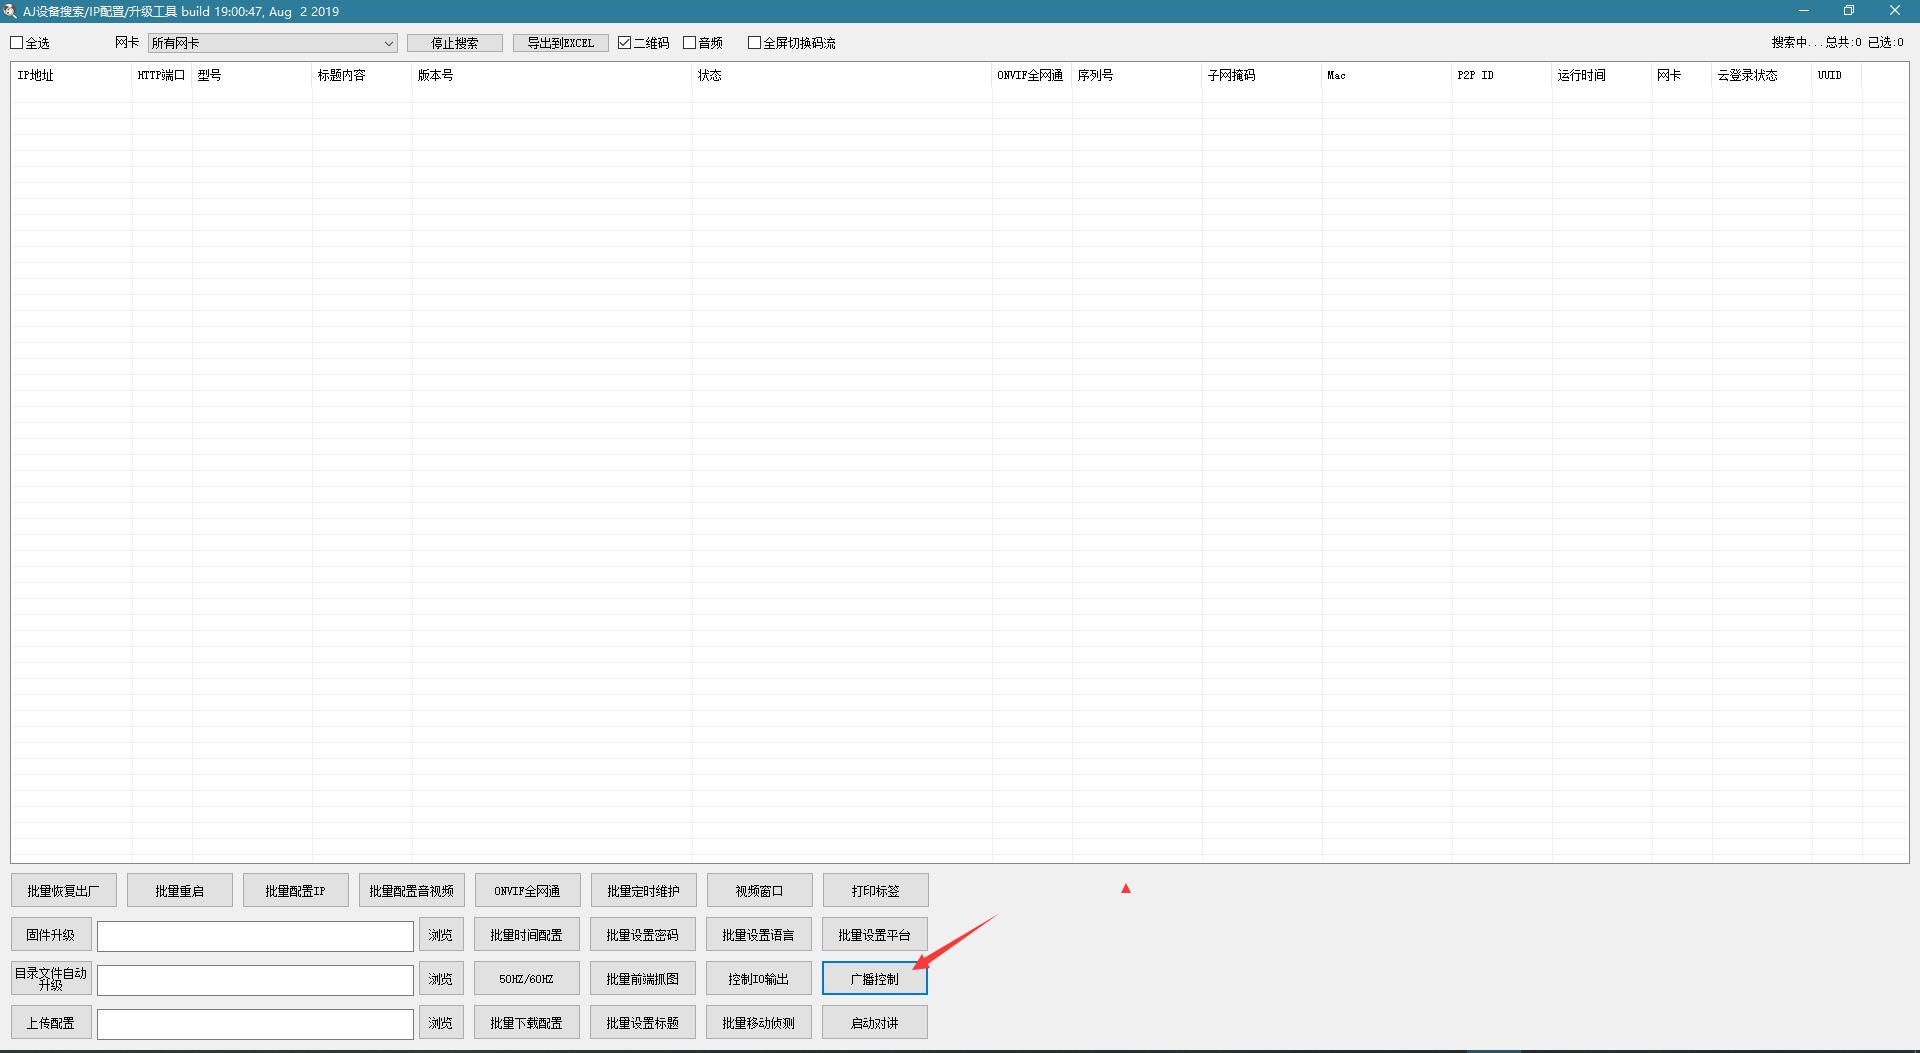Toggle the 音频 audio checkbox
Viewport: 1920px width, 1053px height.
[x=690, y=43]
